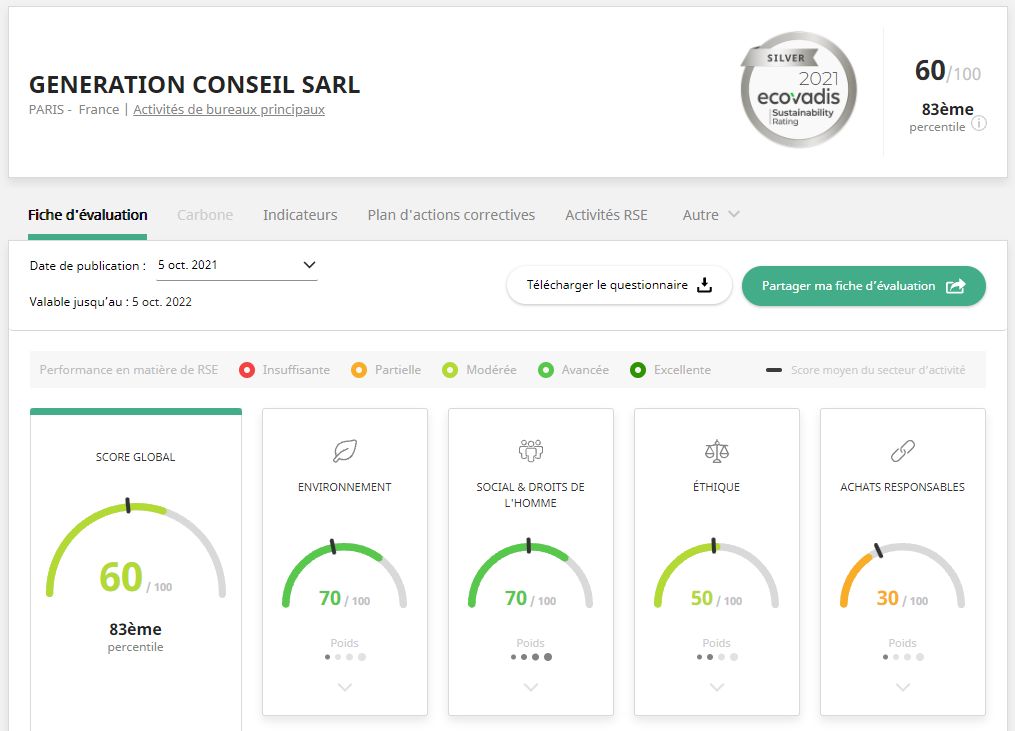The image size is (1015, 731).
Task: Click the Score Global gauge arc
Action: (136, 548)
